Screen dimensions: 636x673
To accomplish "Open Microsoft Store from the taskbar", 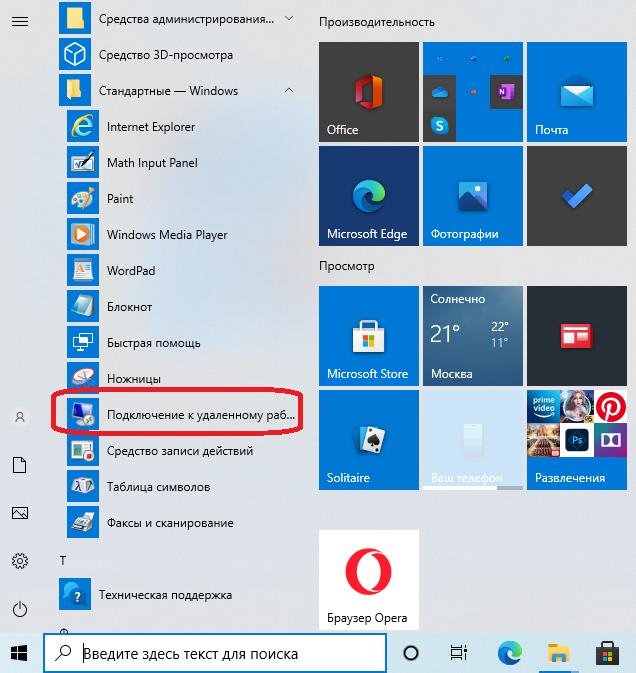I will coord(607,653).
